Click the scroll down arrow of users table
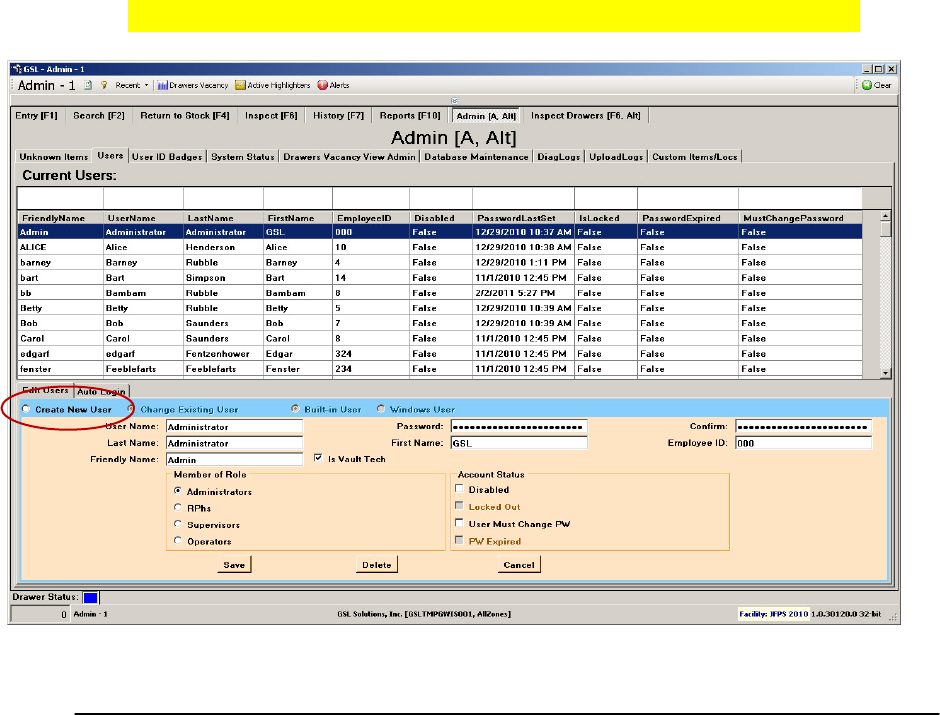The height and width of the screenshot is (715, 940). (x=884, y=372)
